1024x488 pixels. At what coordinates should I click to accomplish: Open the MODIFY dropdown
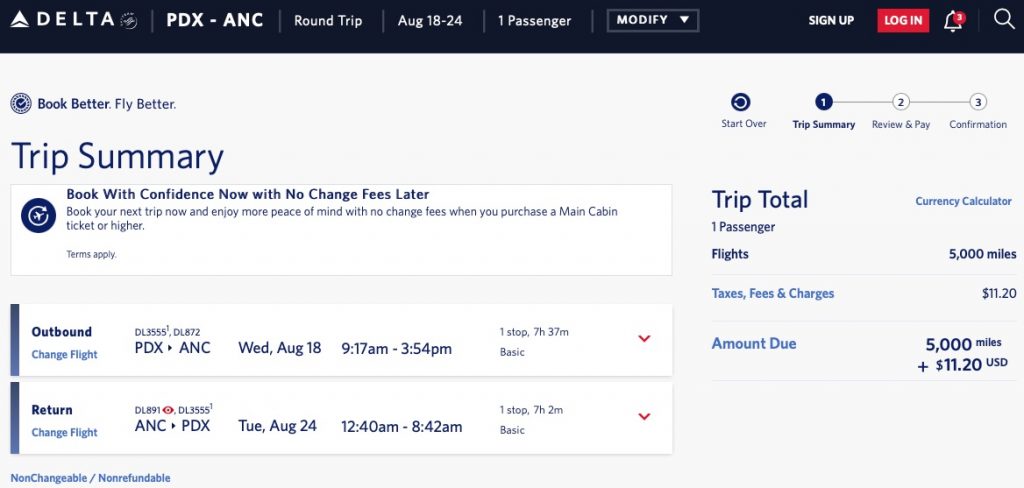coord(652,20)
